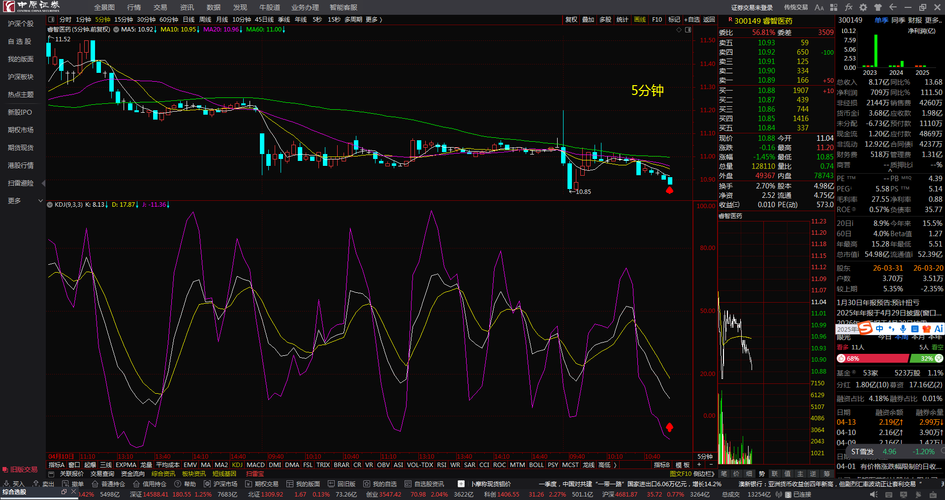
Task: Open 模板 template selector
Action: [683, 465]
